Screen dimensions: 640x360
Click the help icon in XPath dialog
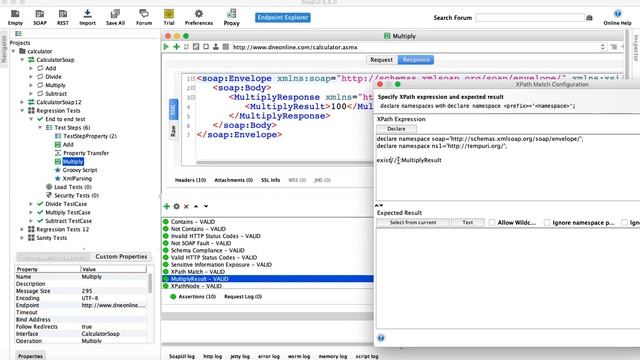381,338
